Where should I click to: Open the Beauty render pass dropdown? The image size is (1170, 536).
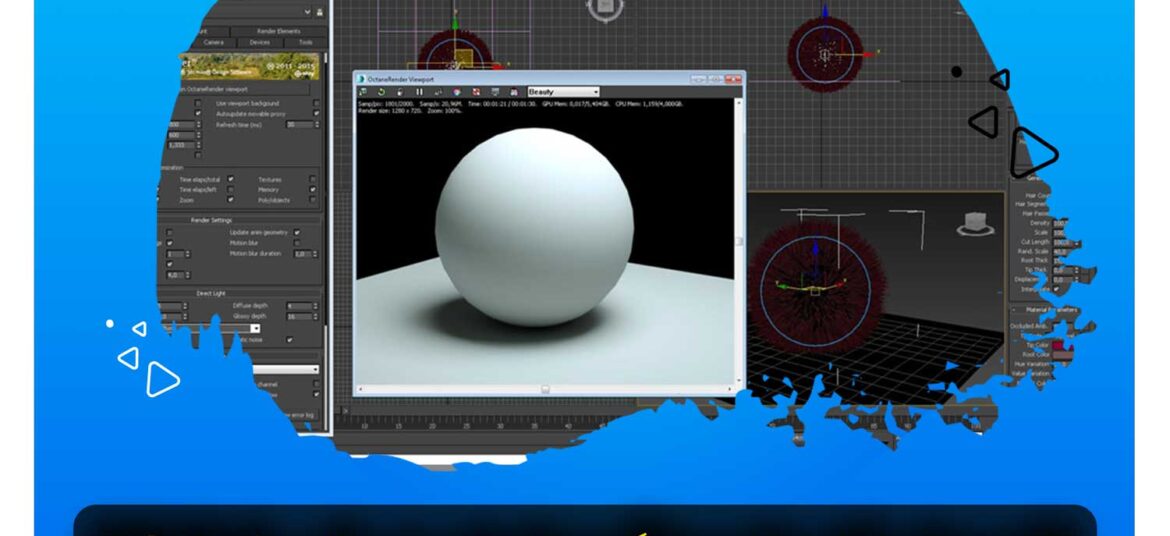(563, 92)
